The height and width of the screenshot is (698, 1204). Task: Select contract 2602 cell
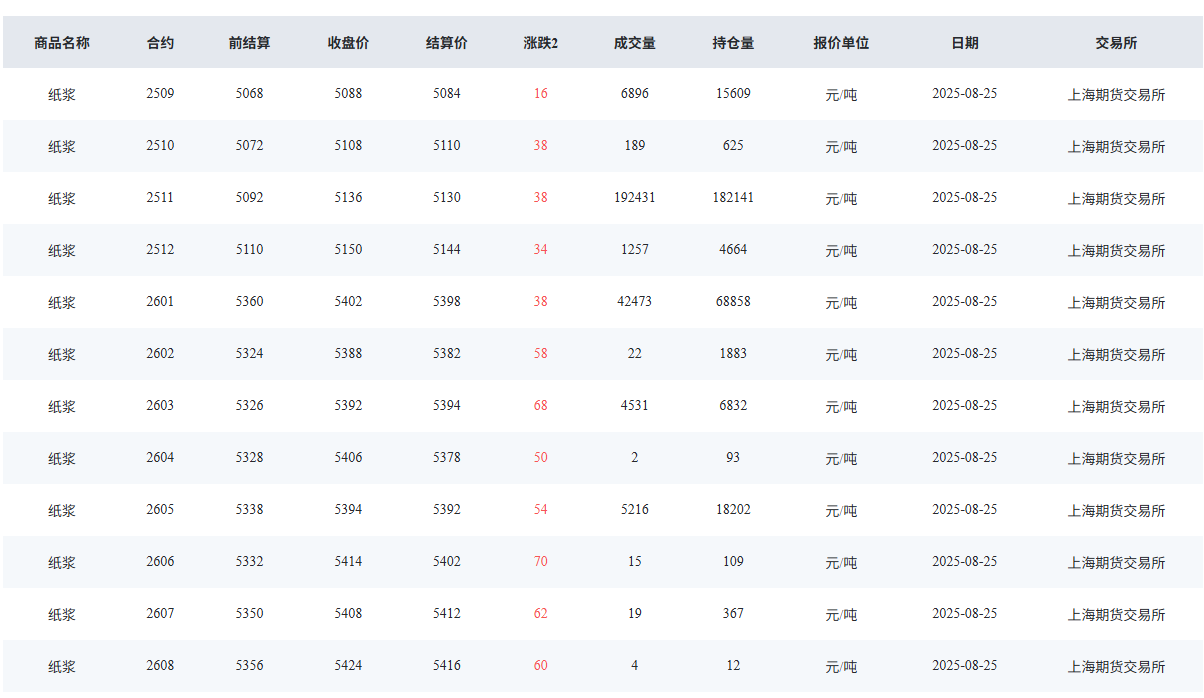[160, 354]
